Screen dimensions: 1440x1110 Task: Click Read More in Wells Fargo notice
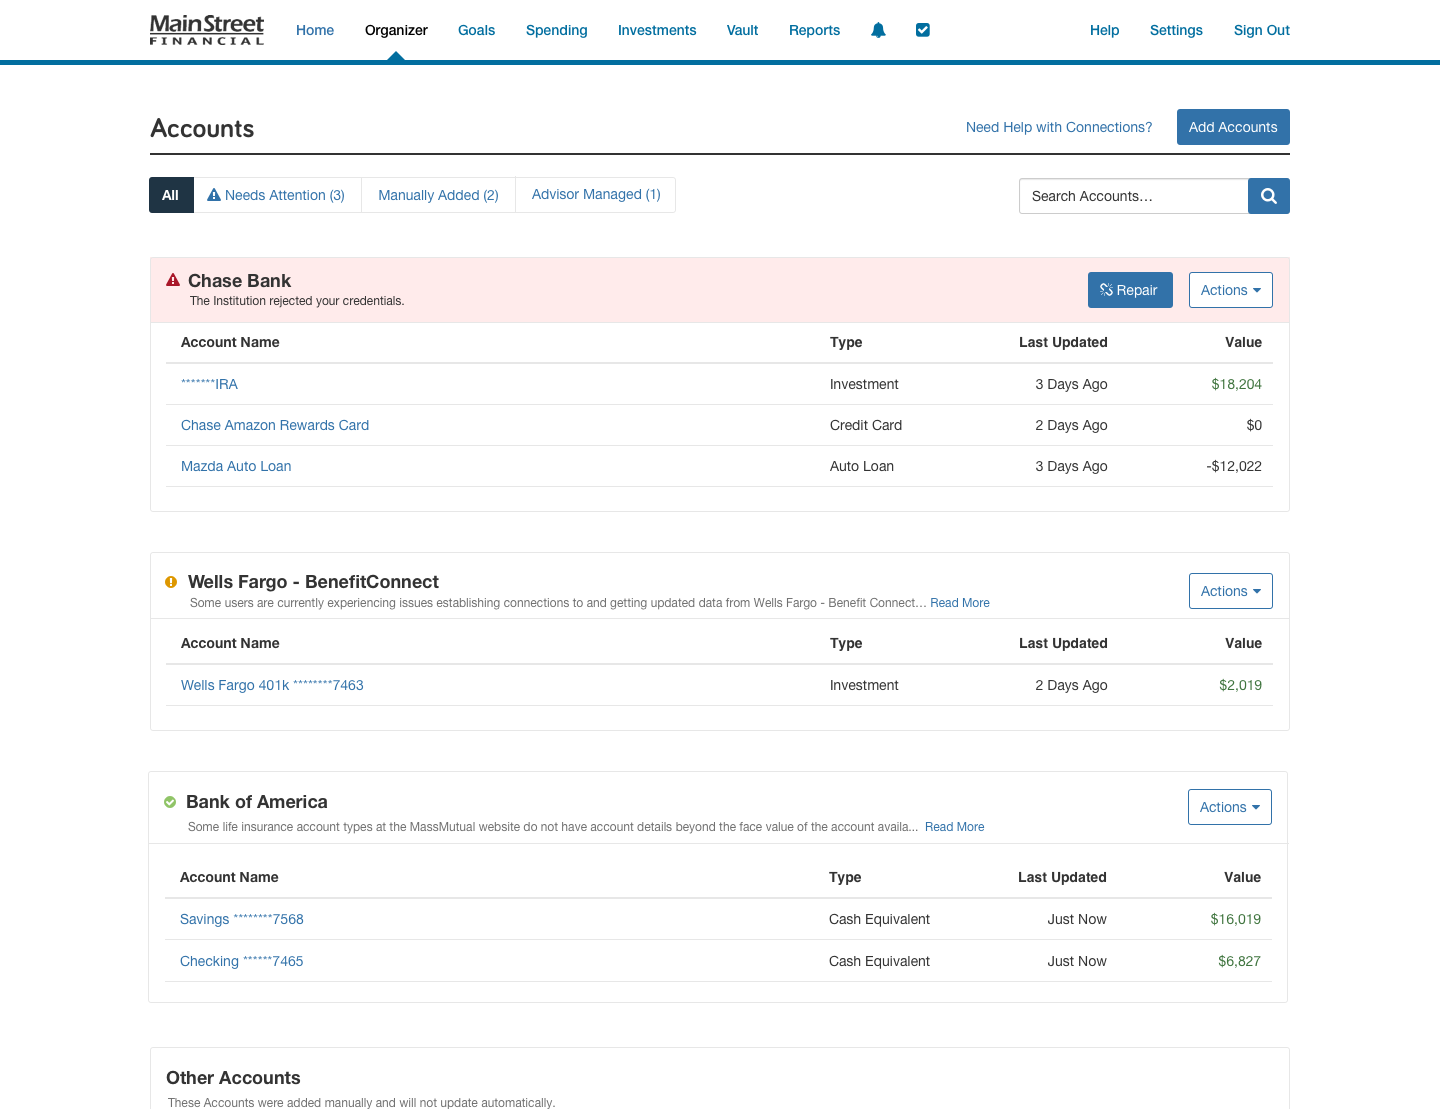point(960,603)
